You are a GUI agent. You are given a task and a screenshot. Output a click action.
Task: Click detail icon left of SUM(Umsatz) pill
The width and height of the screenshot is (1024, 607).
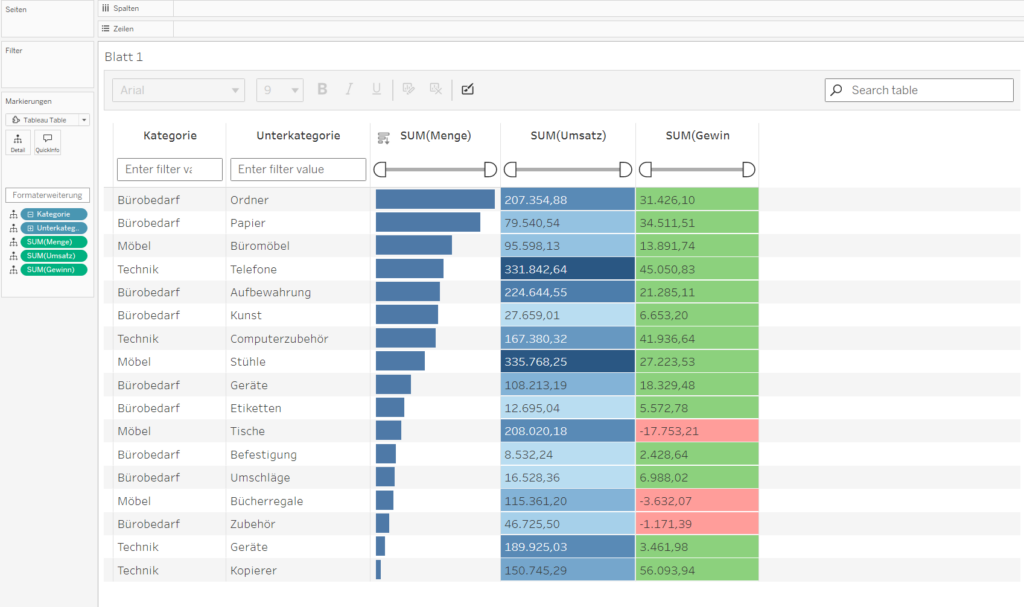point(13,255)
